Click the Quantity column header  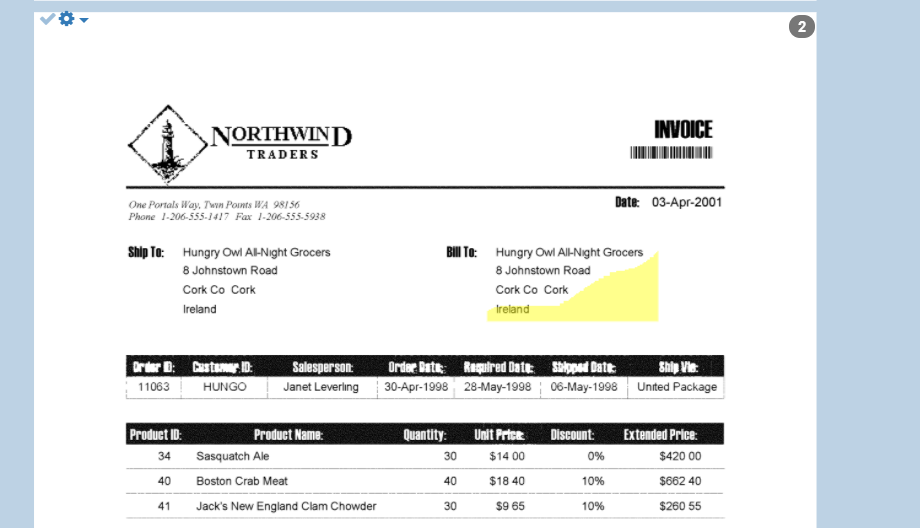pos(424,435)
